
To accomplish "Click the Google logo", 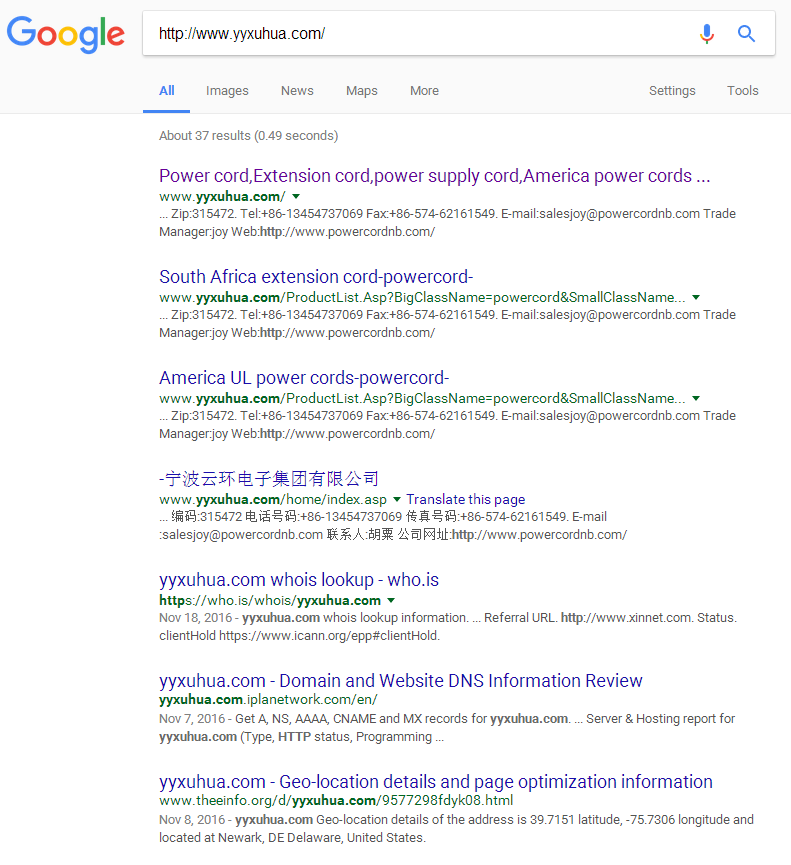I will 66,34.
